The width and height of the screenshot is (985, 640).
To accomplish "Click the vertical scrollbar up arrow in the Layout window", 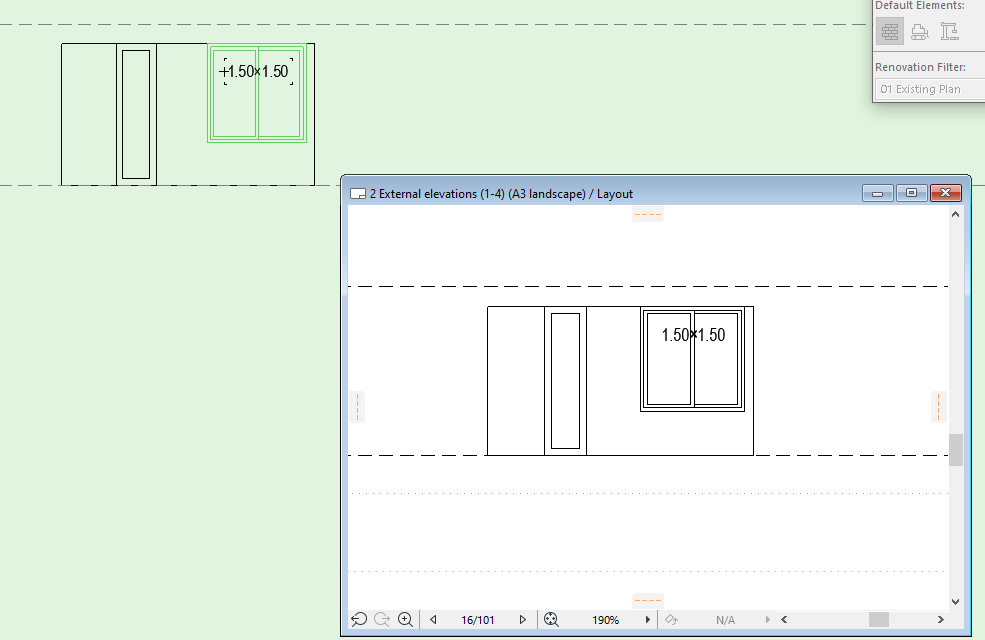I will 955,214.
